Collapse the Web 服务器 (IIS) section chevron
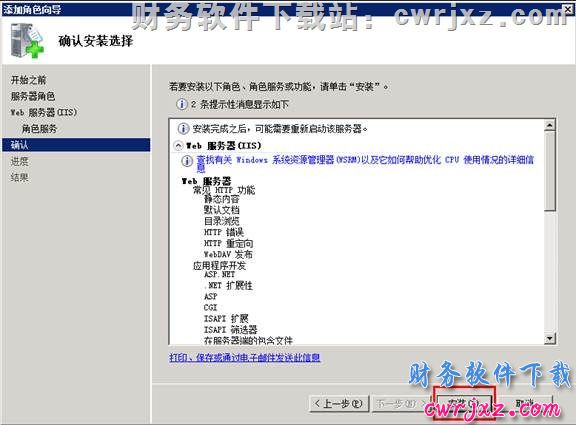This screenshot has height=425, width=576. click(178, 145)
